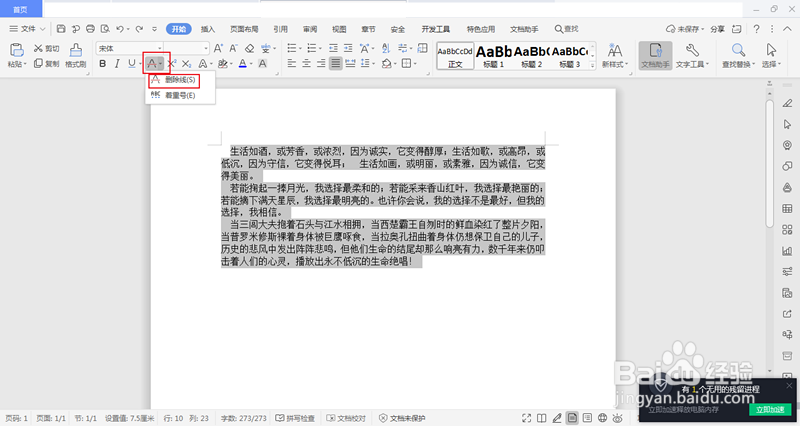
Task: Center align the text
Action: 306,64
